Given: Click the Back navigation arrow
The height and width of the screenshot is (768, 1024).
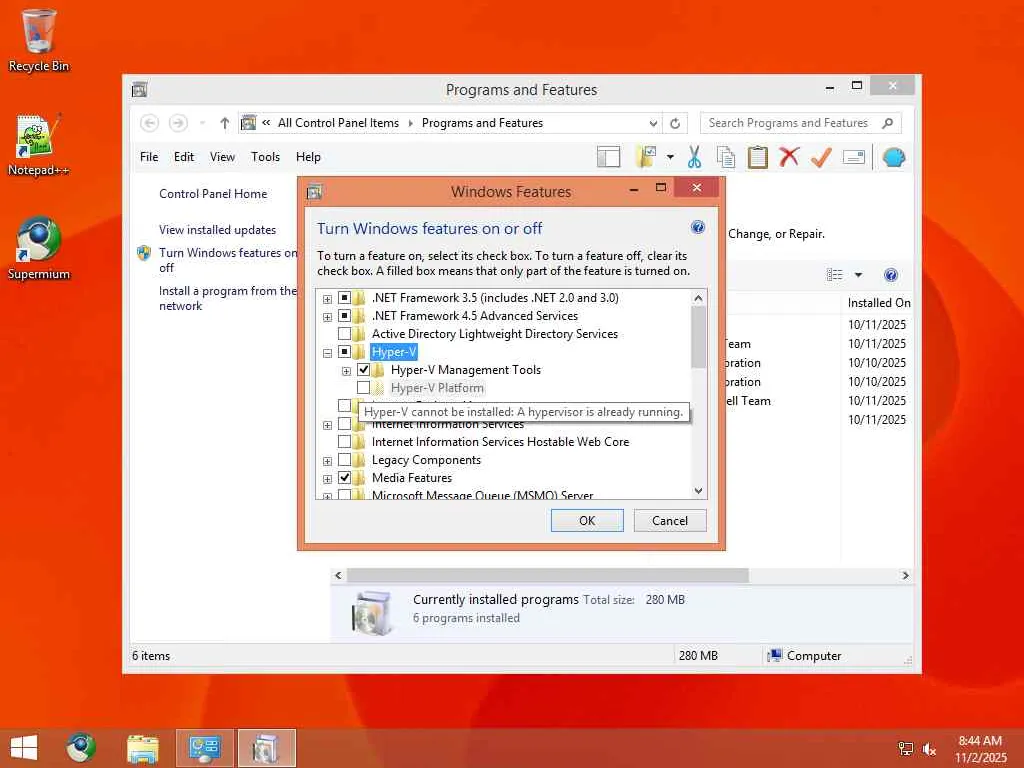Looking at the screenshot, I should [150, 123].
